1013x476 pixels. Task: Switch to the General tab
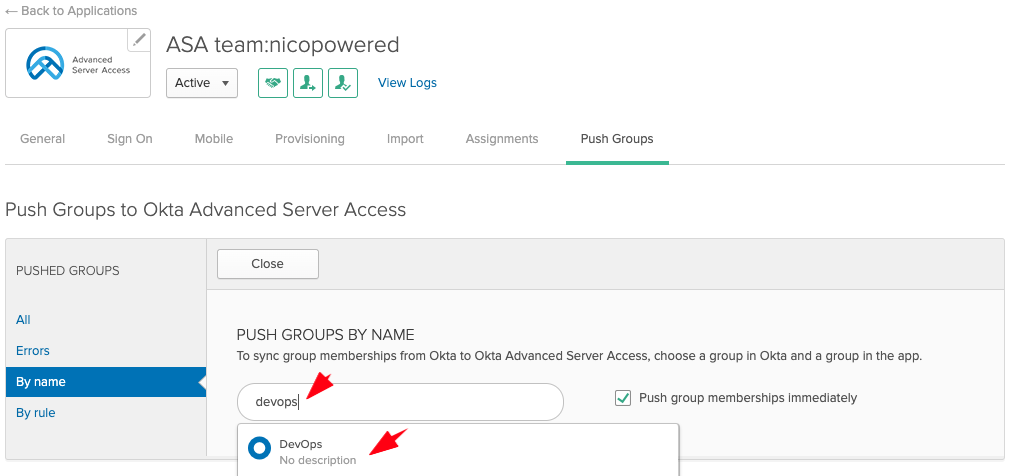tap(43, 139)
